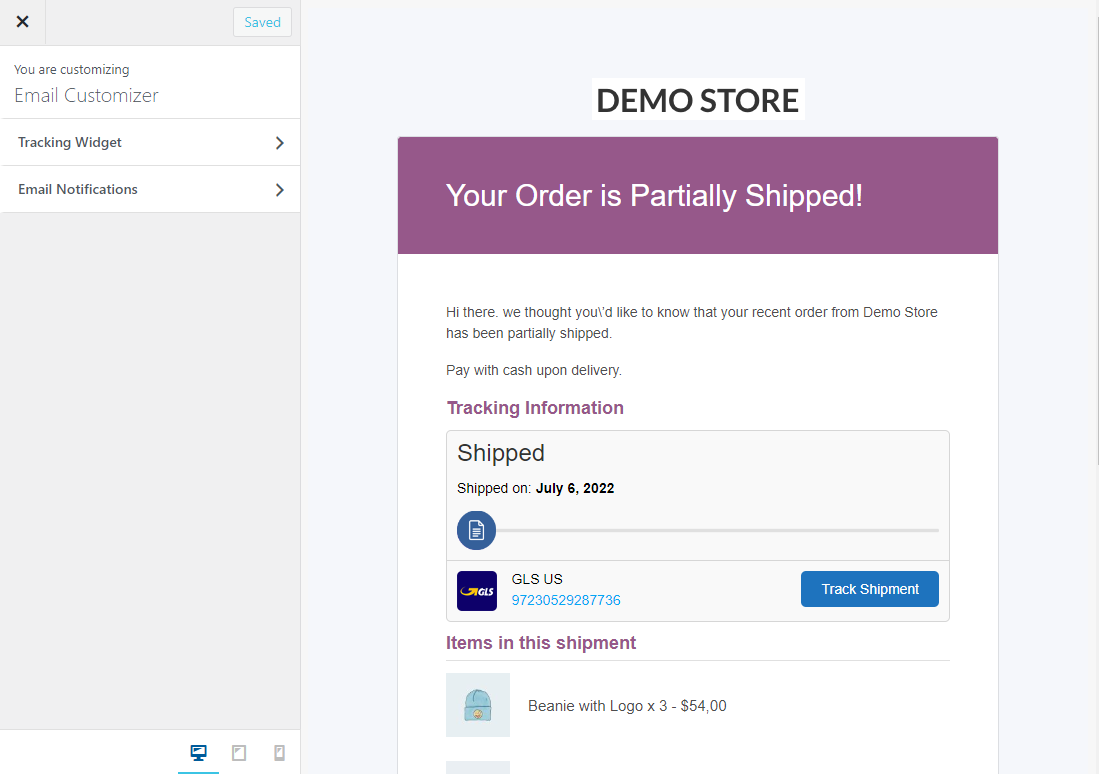The image size is (1099, 774).
Task: Open the Tracking Widget settings
Action: (x=120, y=142)
